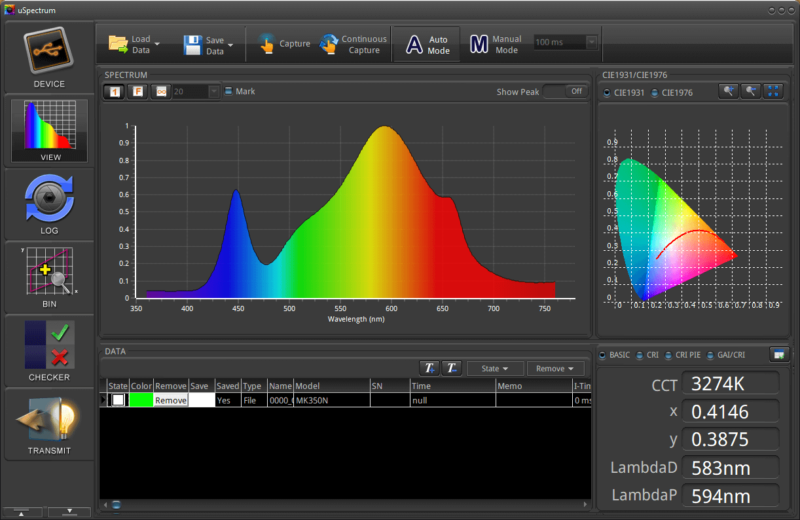Click the Type column header
Viewport: 800px width, 520px height.
pyautogui.click(x=254, y=386)
